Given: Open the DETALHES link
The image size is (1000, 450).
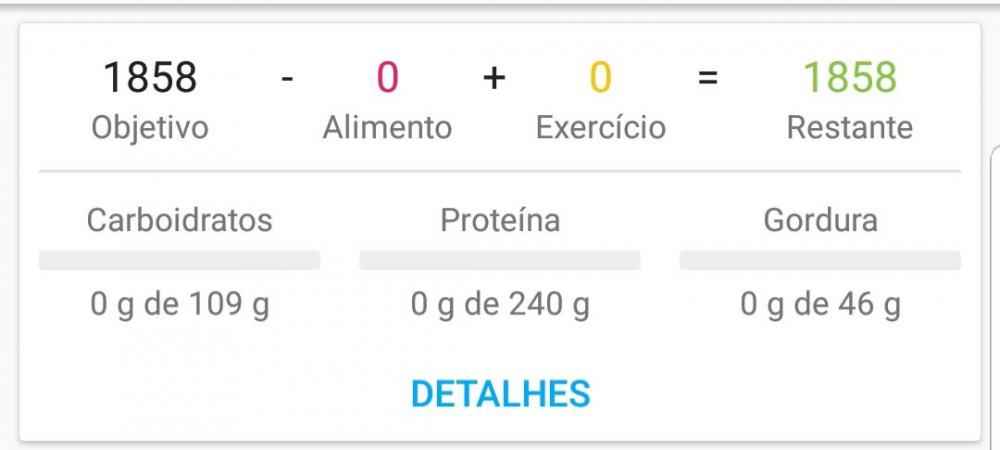Looking at the screenshot, I should tap(500, 393).
